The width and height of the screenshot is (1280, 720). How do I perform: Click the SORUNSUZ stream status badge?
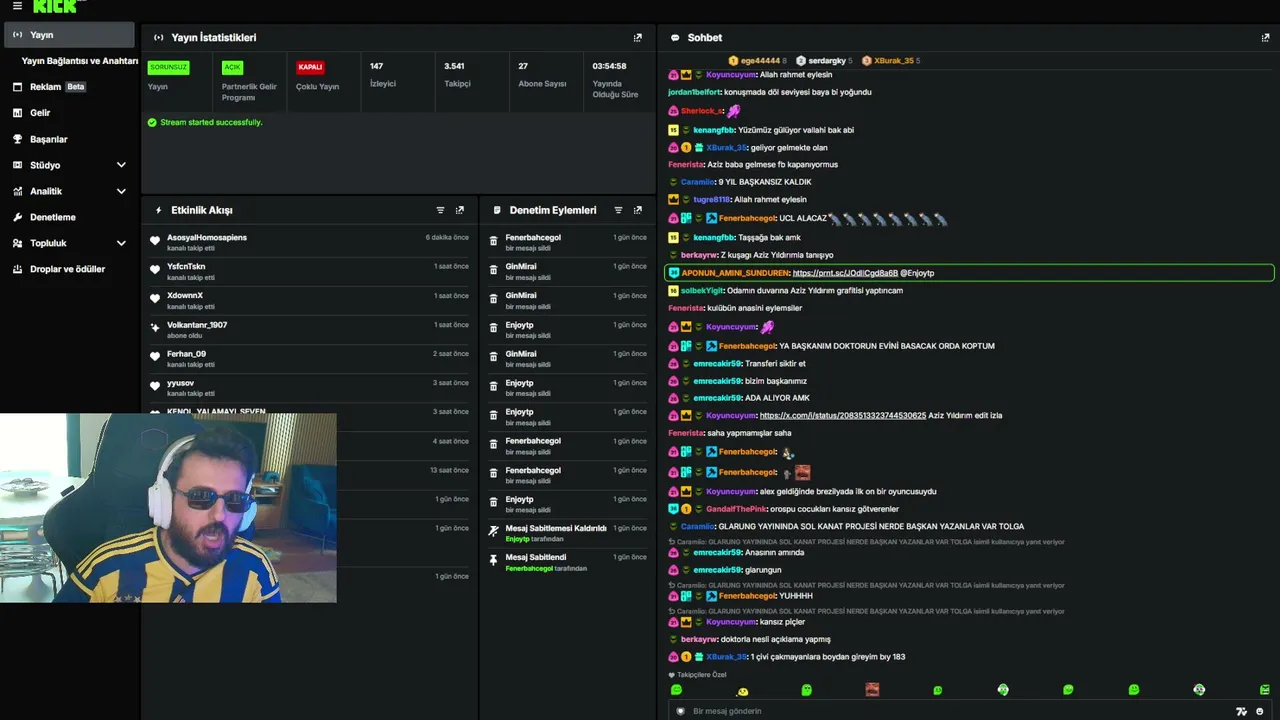[x=168, y=67]
